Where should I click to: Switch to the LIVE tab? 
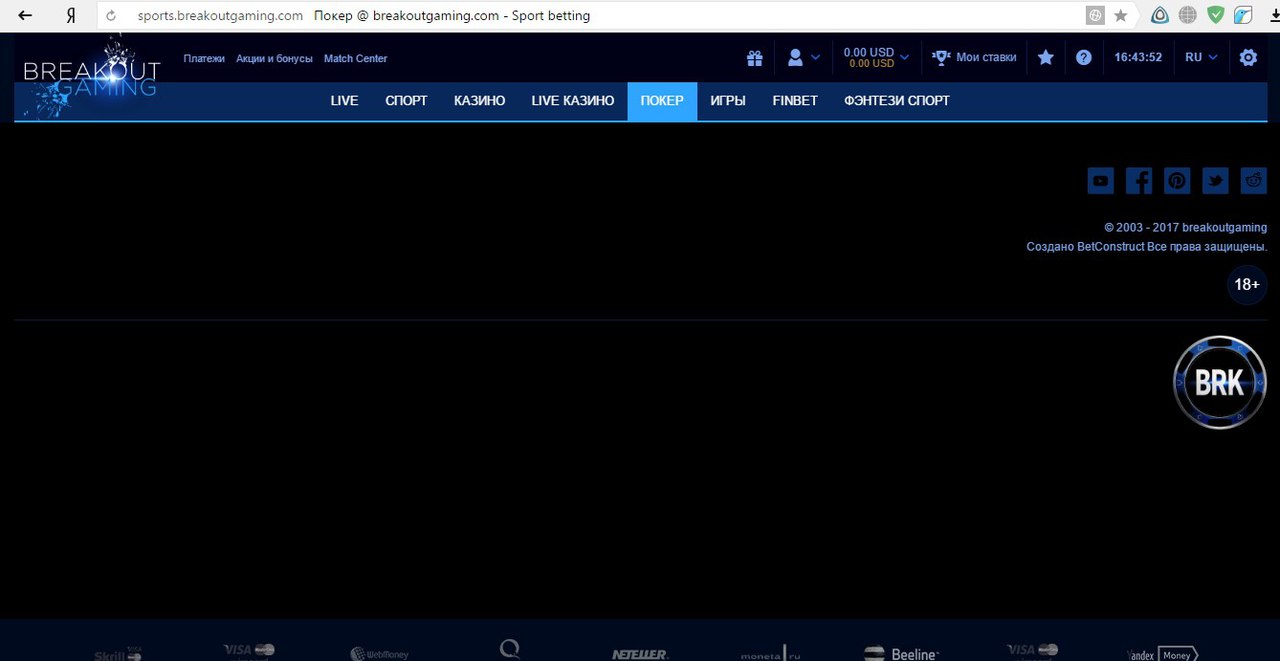(x=344, y=101)
